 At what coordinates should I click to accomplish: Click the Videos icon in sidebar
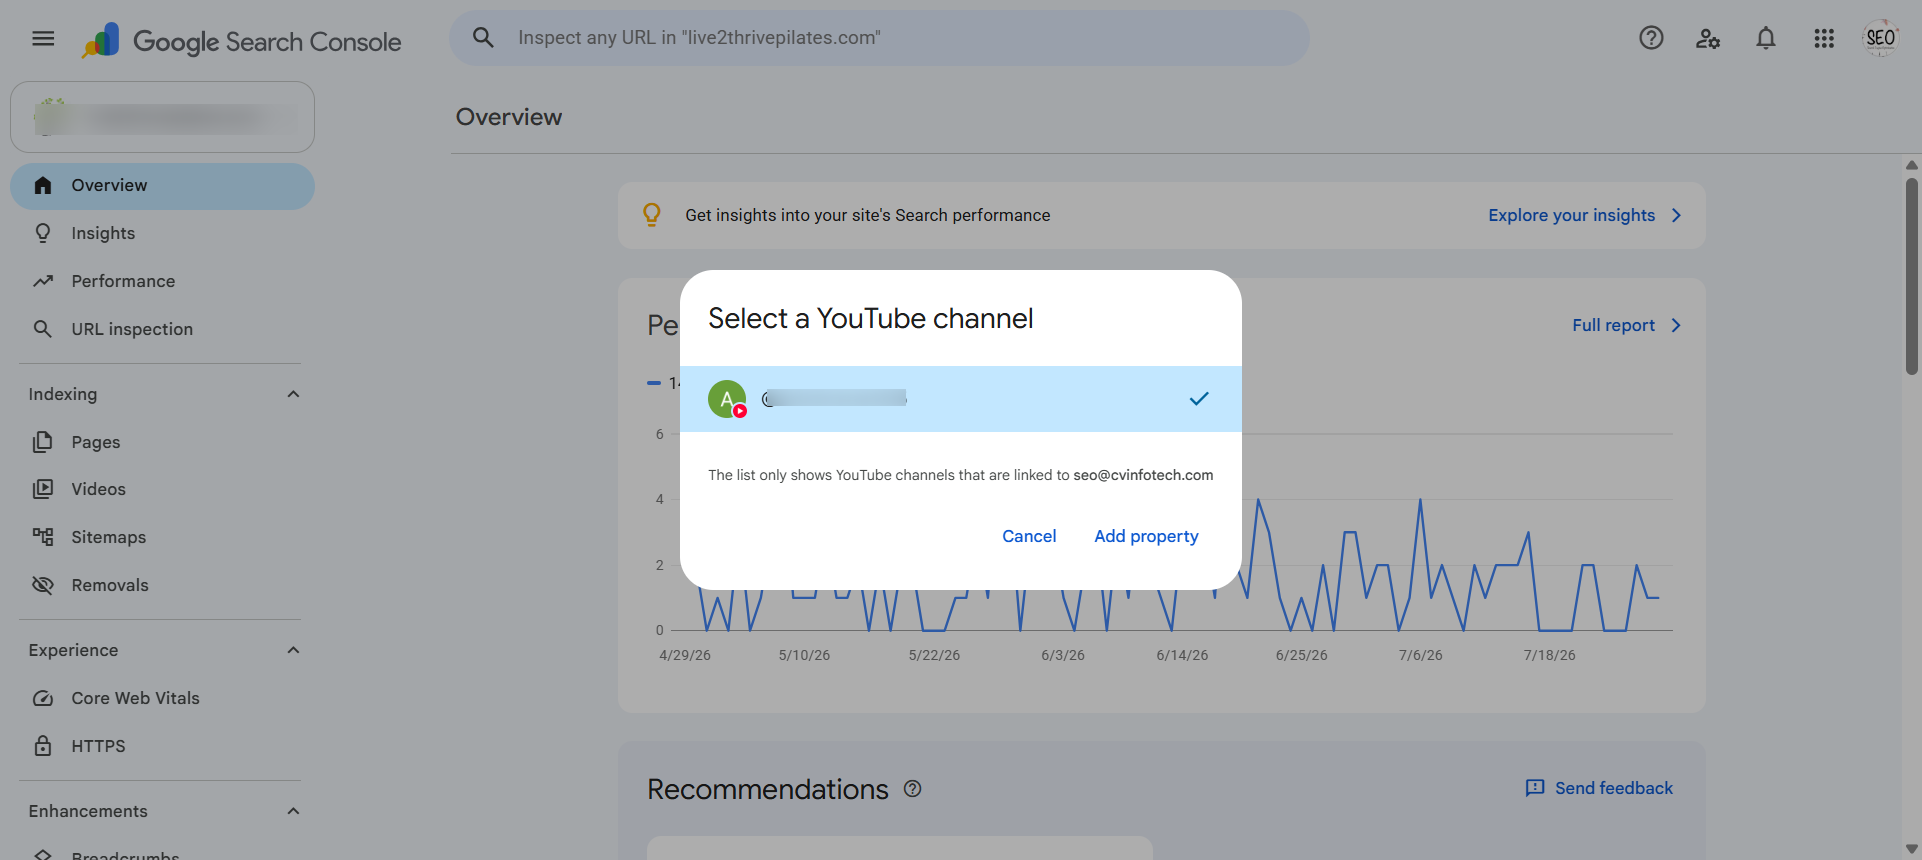pos(43,489)
